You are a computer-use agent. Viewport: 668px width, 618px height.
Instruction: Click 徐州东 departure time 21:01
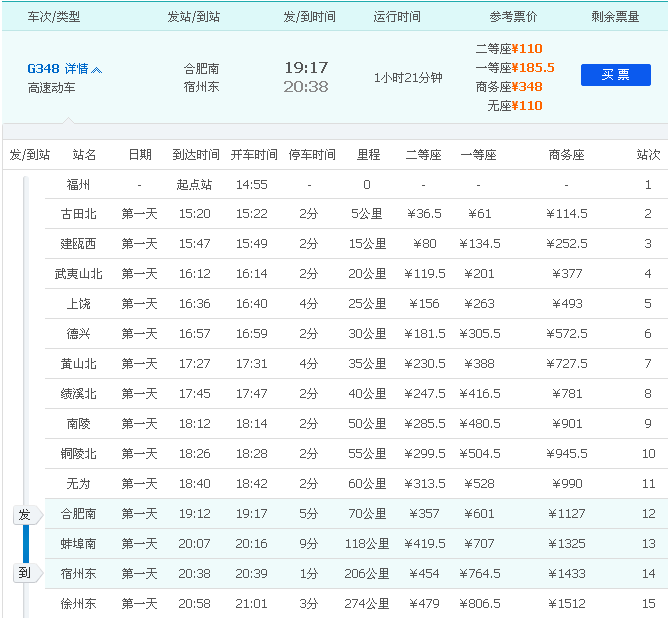[x=251, y=604]
